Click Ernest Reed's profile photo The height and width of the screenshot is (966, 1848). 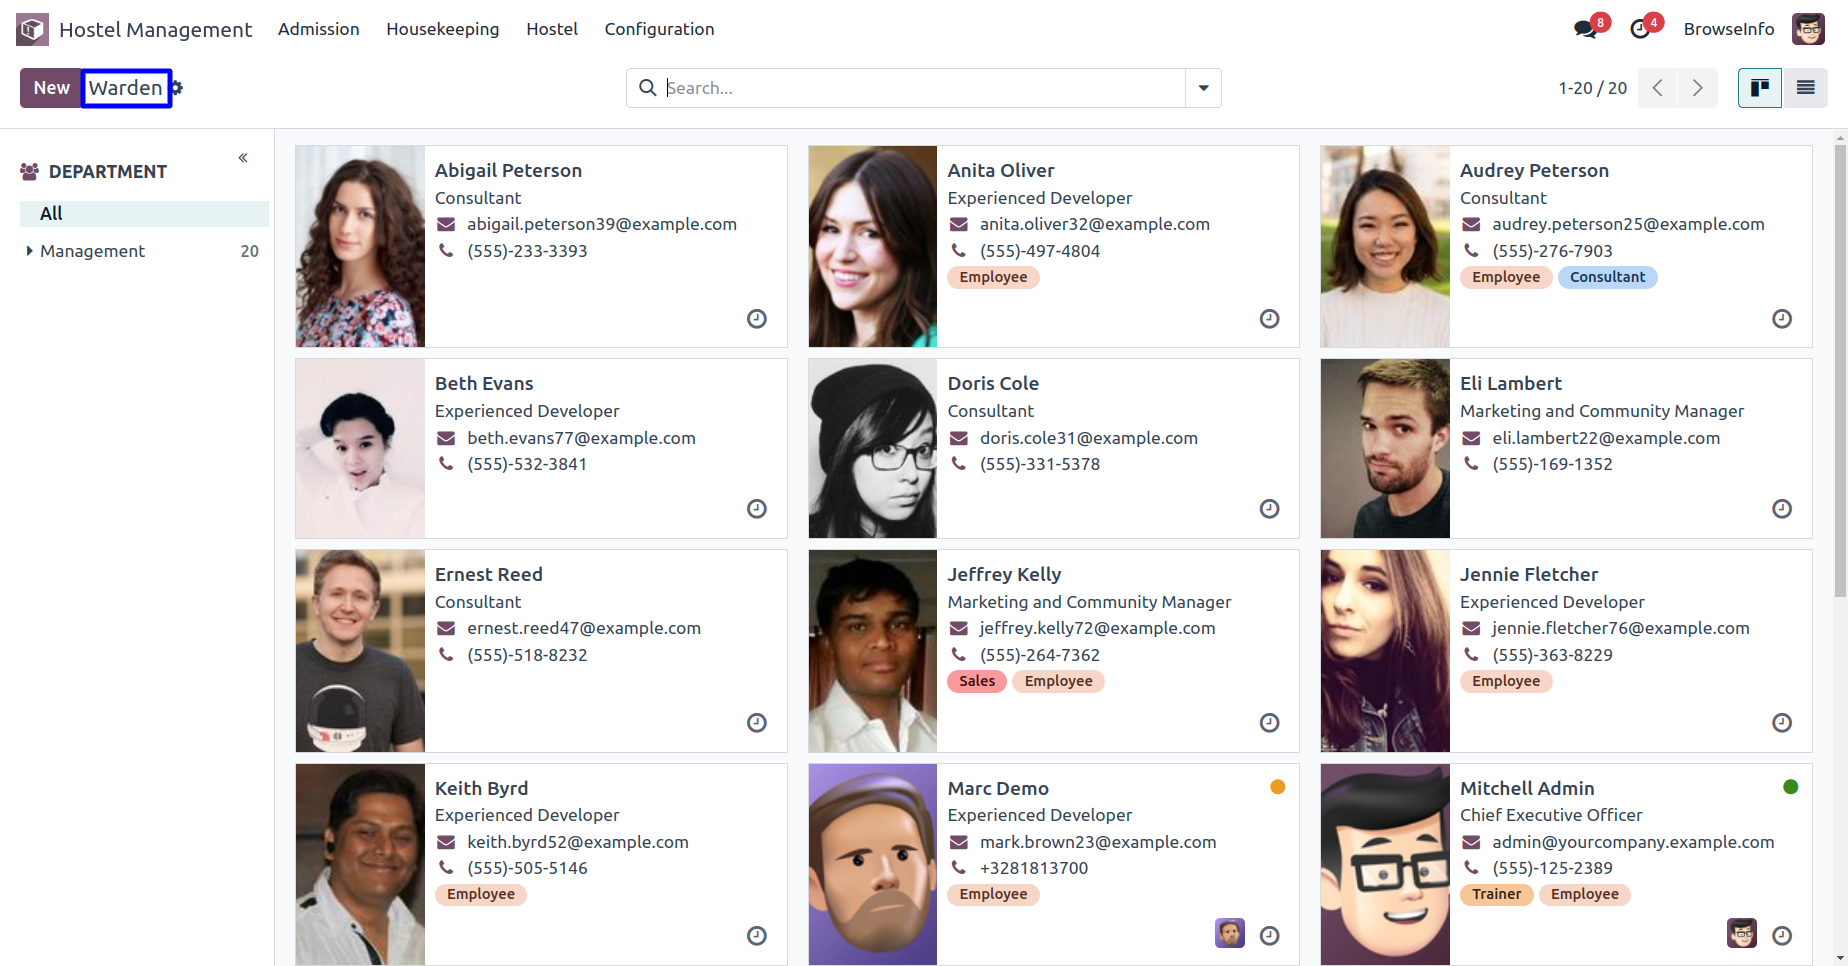360,651
